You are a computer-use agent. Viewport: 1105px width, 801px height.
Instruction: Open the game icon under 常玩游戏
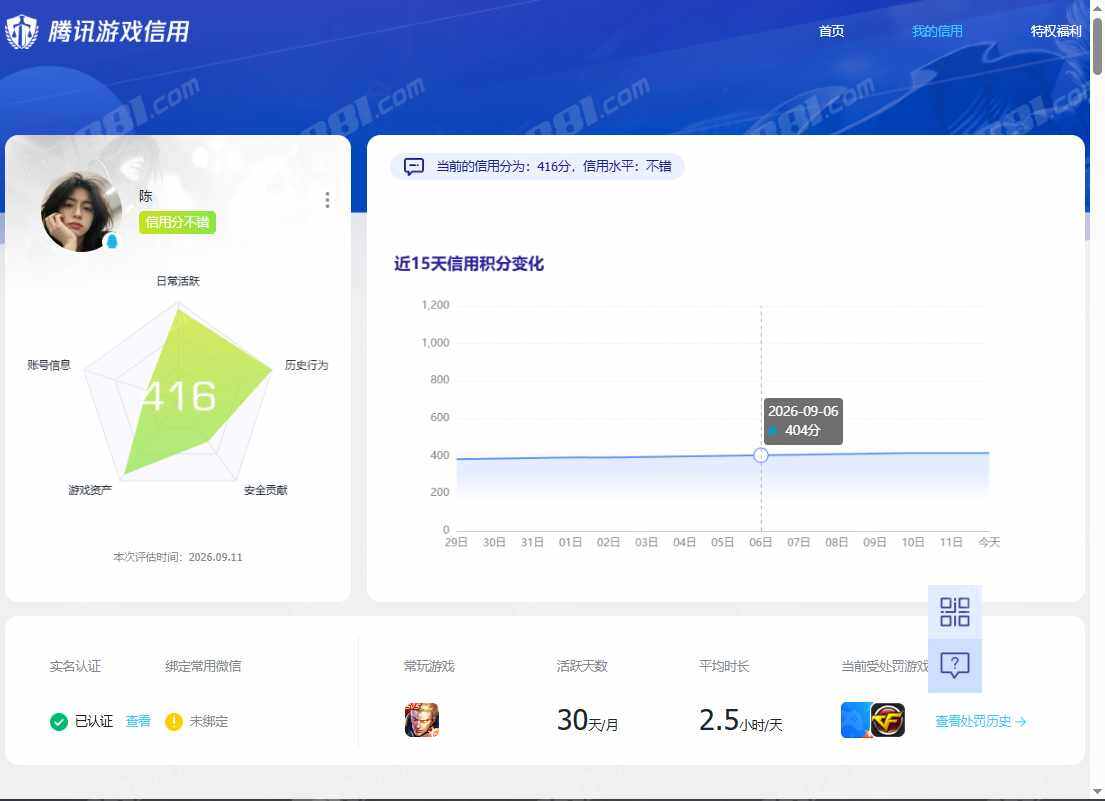point(421,720)
